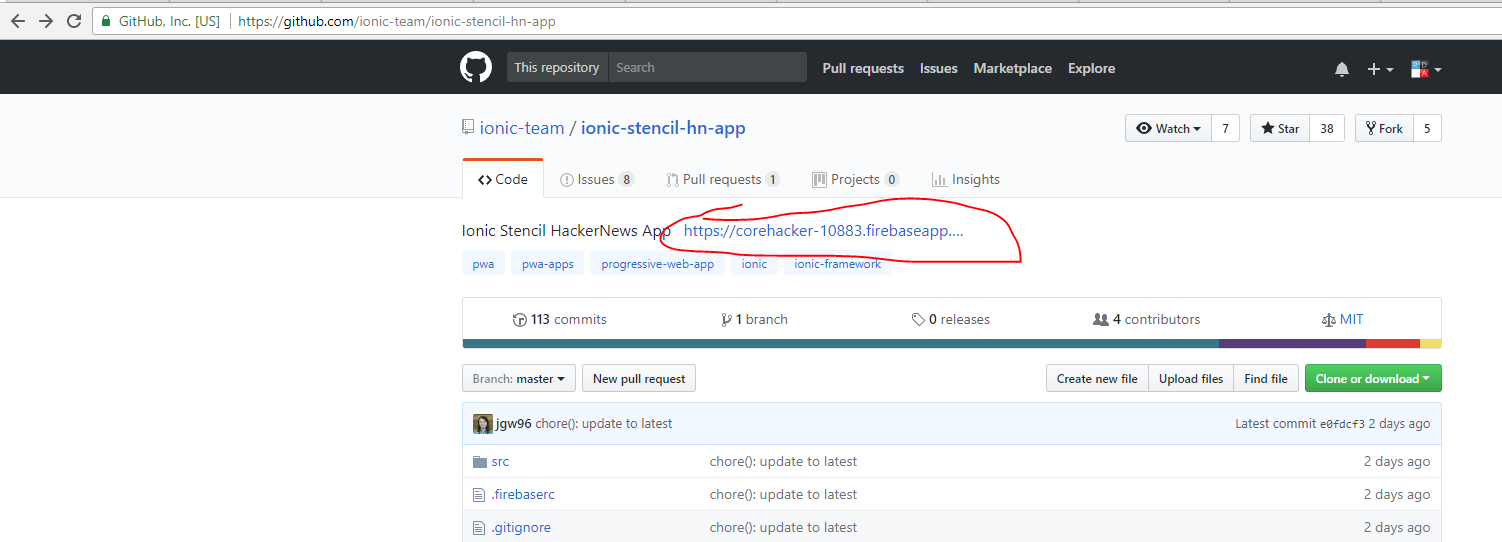Click the red language bar segment
Image resolution: width=1502 pixels, height=542 pixels.
coord(1393,344)
